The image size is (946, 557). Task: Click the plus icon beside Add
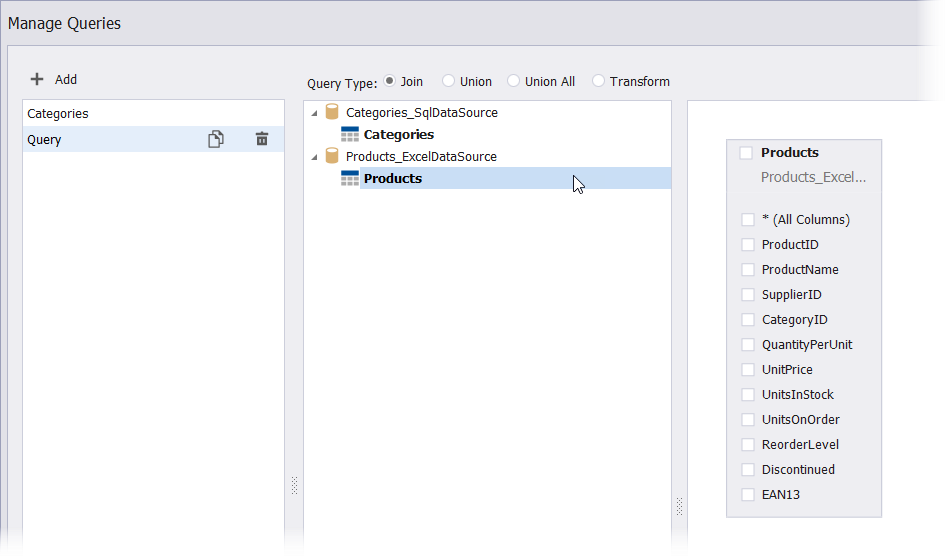37,80
